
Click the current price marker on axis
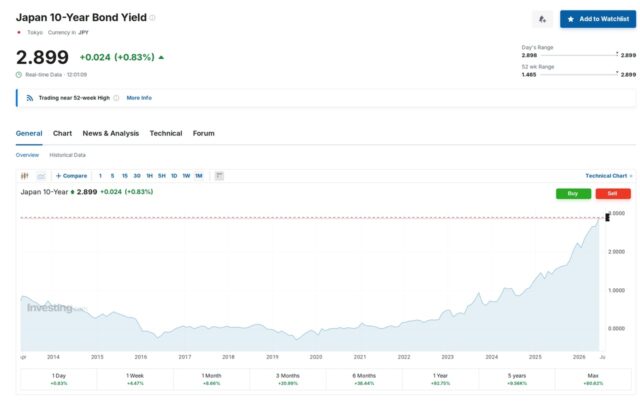pyautogui.click(x=607, y=218)
